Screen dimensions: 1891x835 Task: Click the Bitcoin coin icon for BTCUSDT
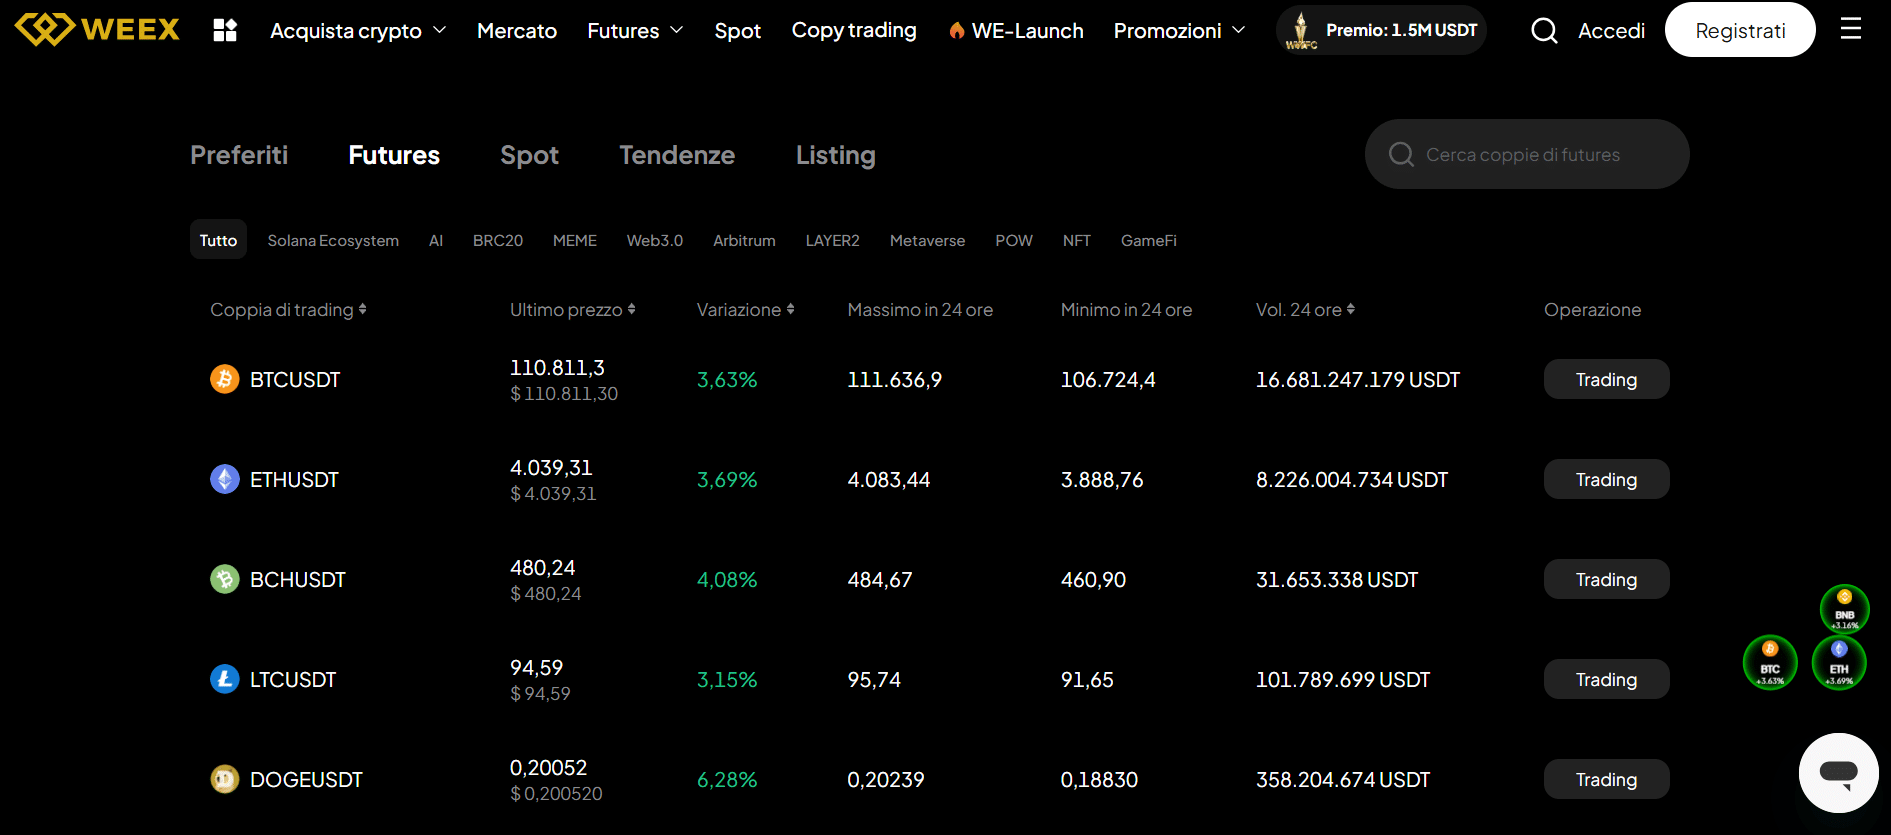point(225,379)
